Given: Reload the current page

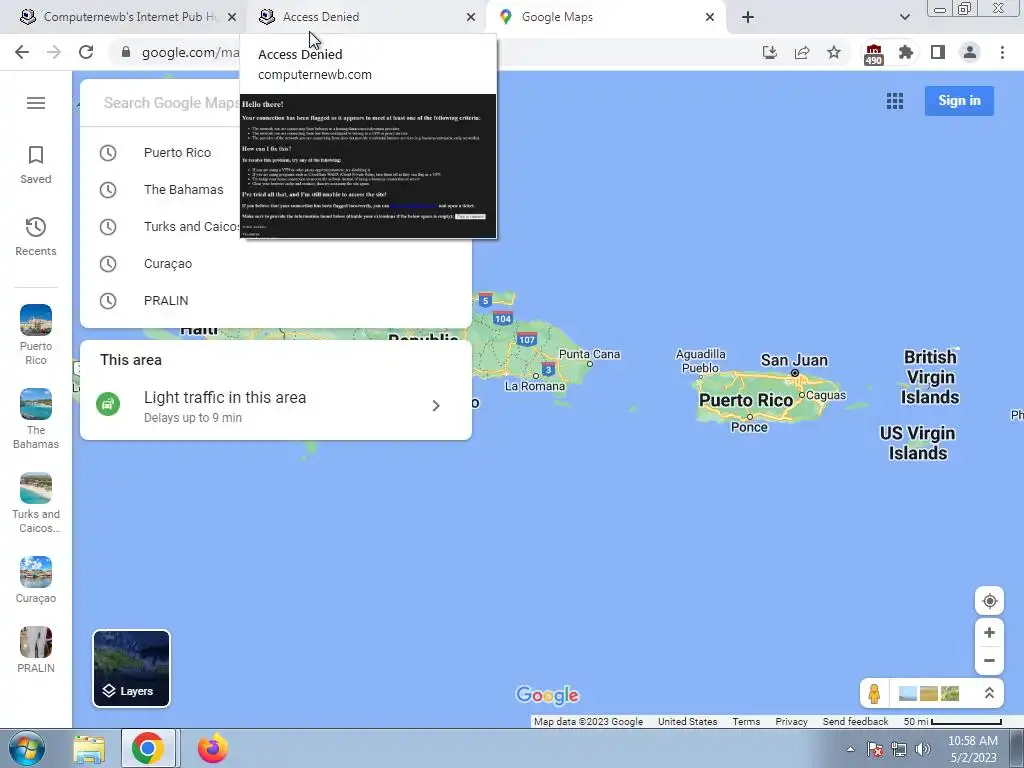Looking at the screenshot, I should pyautogui.click(x=86, y=52).
